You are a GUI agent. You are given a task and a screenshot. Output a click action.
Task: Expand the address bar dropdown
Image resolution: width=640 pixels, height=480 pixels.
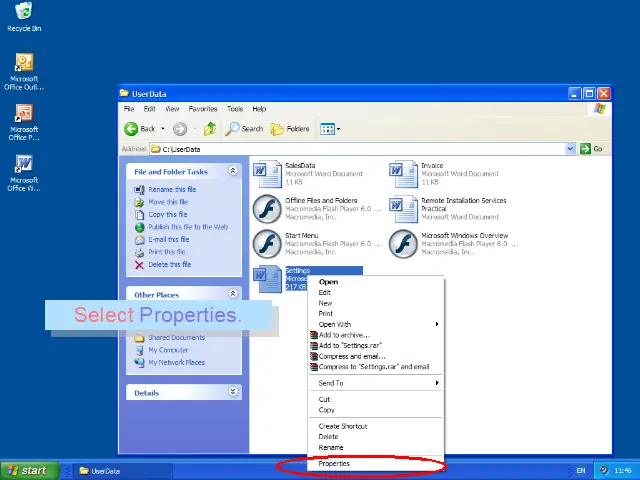pyautogui.click(x=571, y=149)
